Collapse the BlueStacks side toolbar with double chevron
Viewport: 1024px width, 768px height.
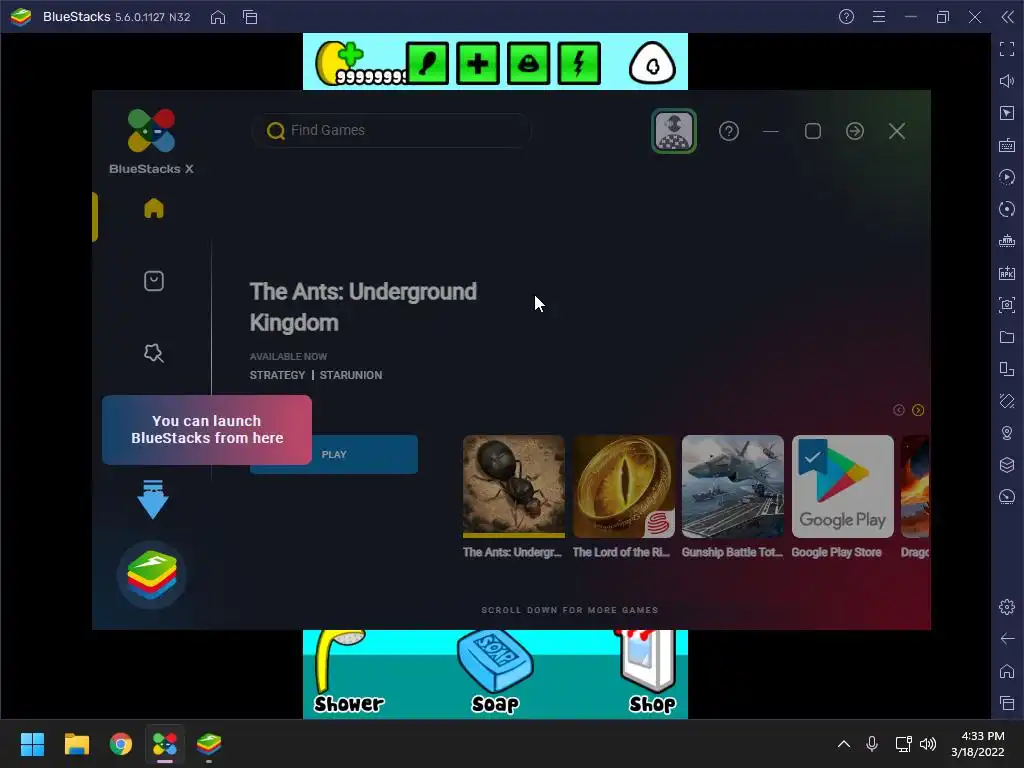pos(1008,17)
